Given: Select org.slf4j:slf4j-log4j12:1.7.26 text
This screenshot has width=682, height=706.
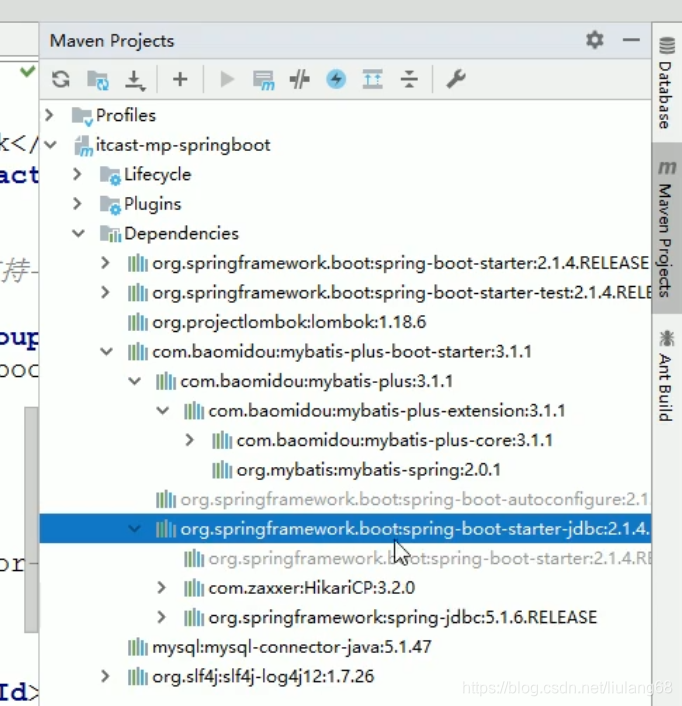Looking at the screenshot, I should (x=263, y=677).
